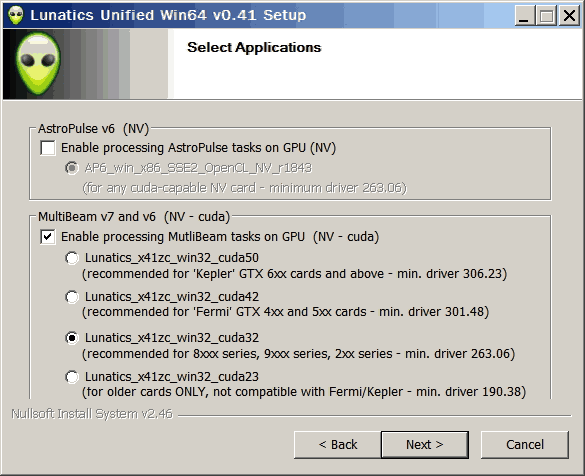Cancel the setup
The image size is (585, 476).
tap(525, 445)
